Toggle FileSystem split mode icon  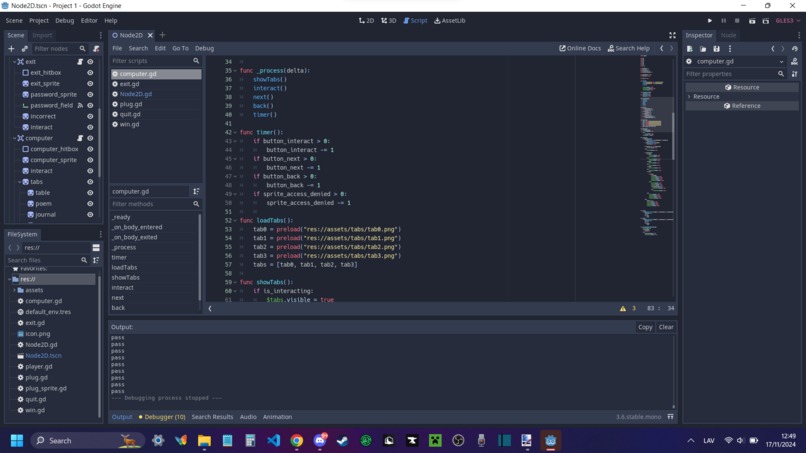[x=96, y=248]
